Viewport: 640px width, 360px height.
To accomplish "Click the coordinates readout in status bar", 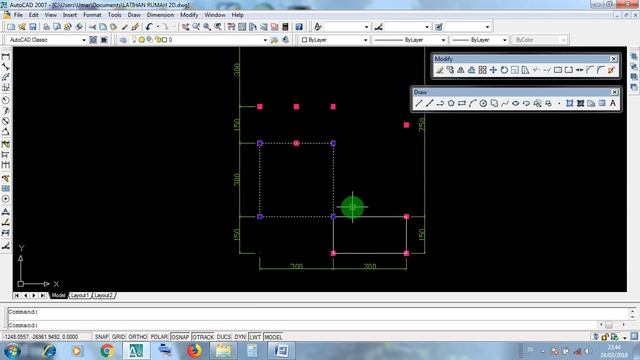I will (47, 337).
